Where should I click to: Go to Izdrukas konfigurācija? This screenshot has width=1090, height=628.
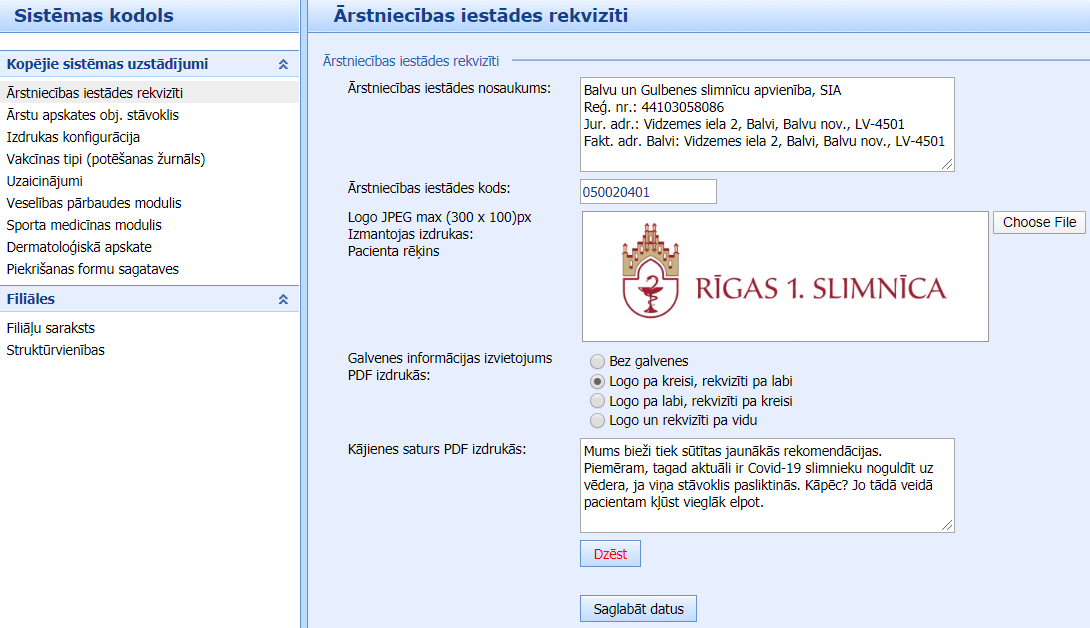point(73,137)
